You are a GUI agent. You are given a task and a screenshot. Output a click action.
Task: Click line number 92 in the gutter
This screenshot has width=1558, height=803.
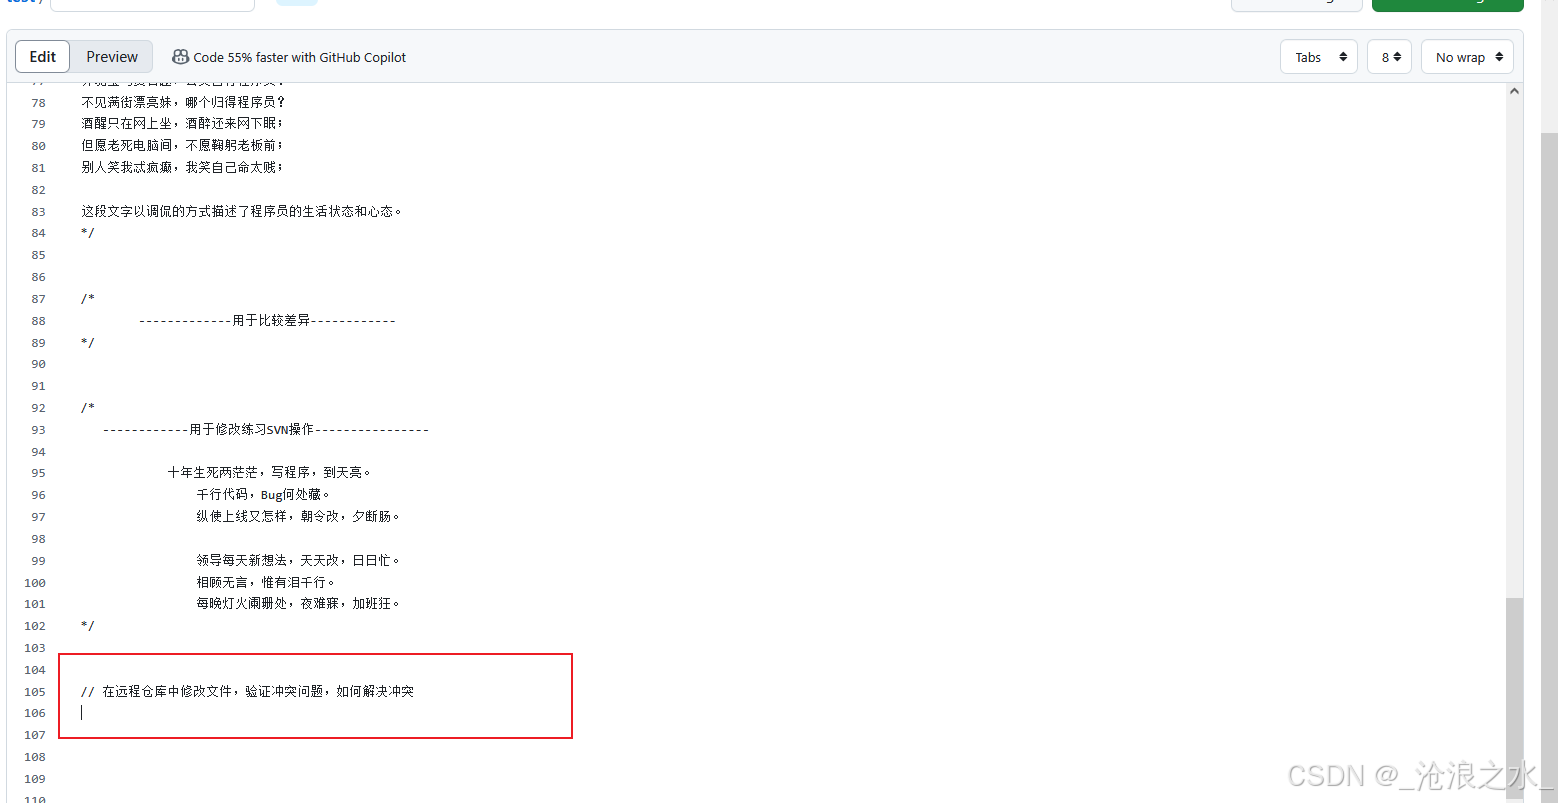(38, 408)
